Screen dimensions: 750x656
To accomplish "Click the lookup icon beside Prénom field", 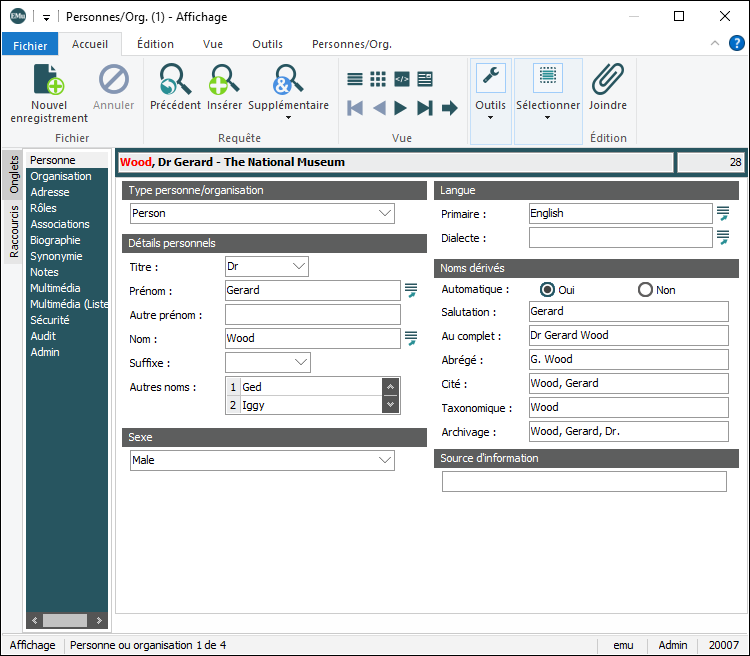I will pyautogui.click(x=411, y=291).
